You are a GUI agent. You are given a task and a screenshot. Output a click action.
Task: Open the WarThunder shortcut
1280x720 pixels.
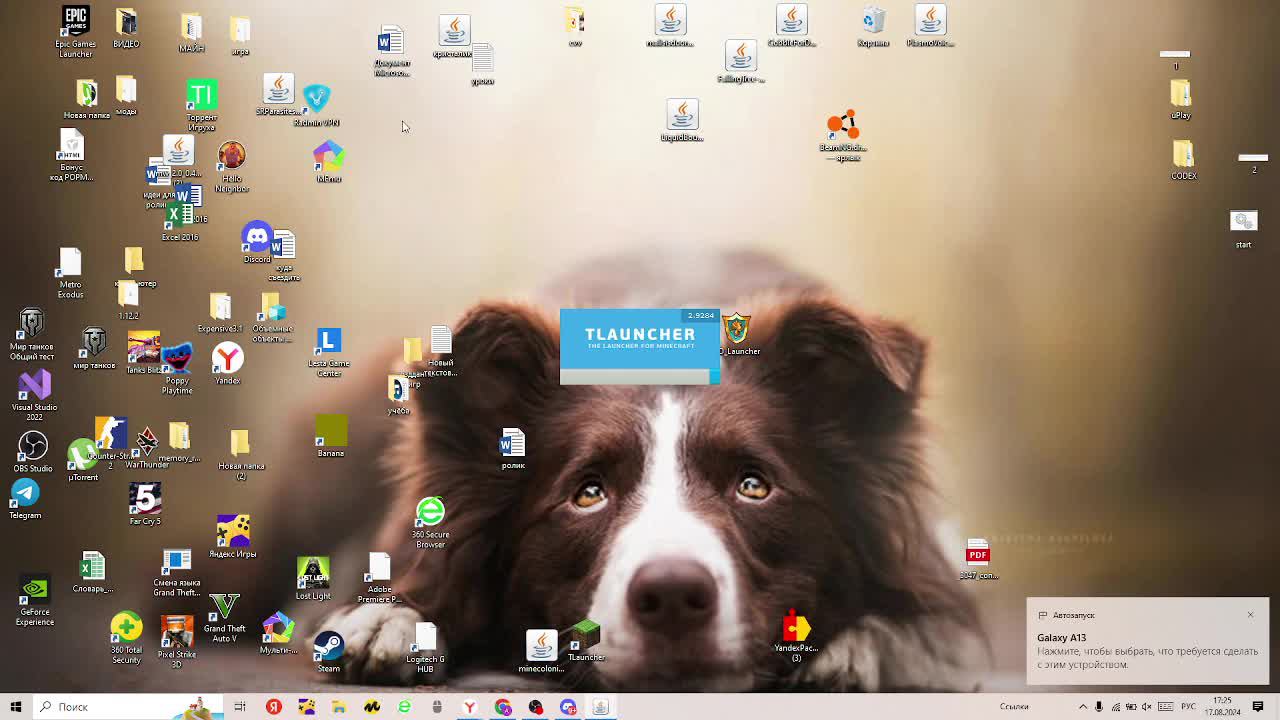point(147,448)
